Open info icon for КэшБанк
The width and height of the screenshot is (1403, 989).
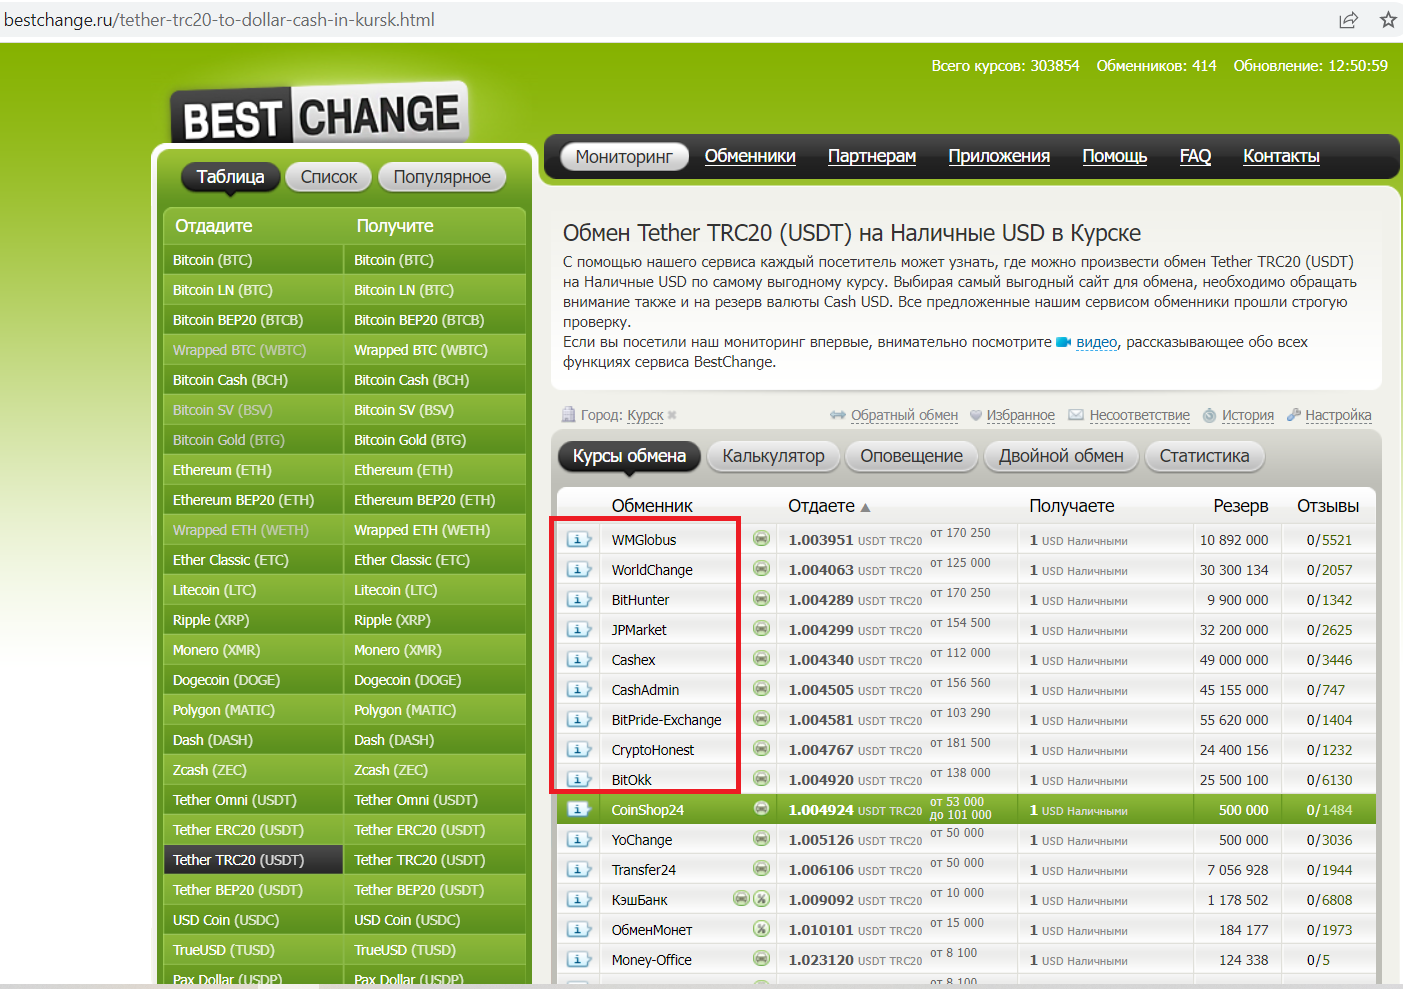(579, 899)
